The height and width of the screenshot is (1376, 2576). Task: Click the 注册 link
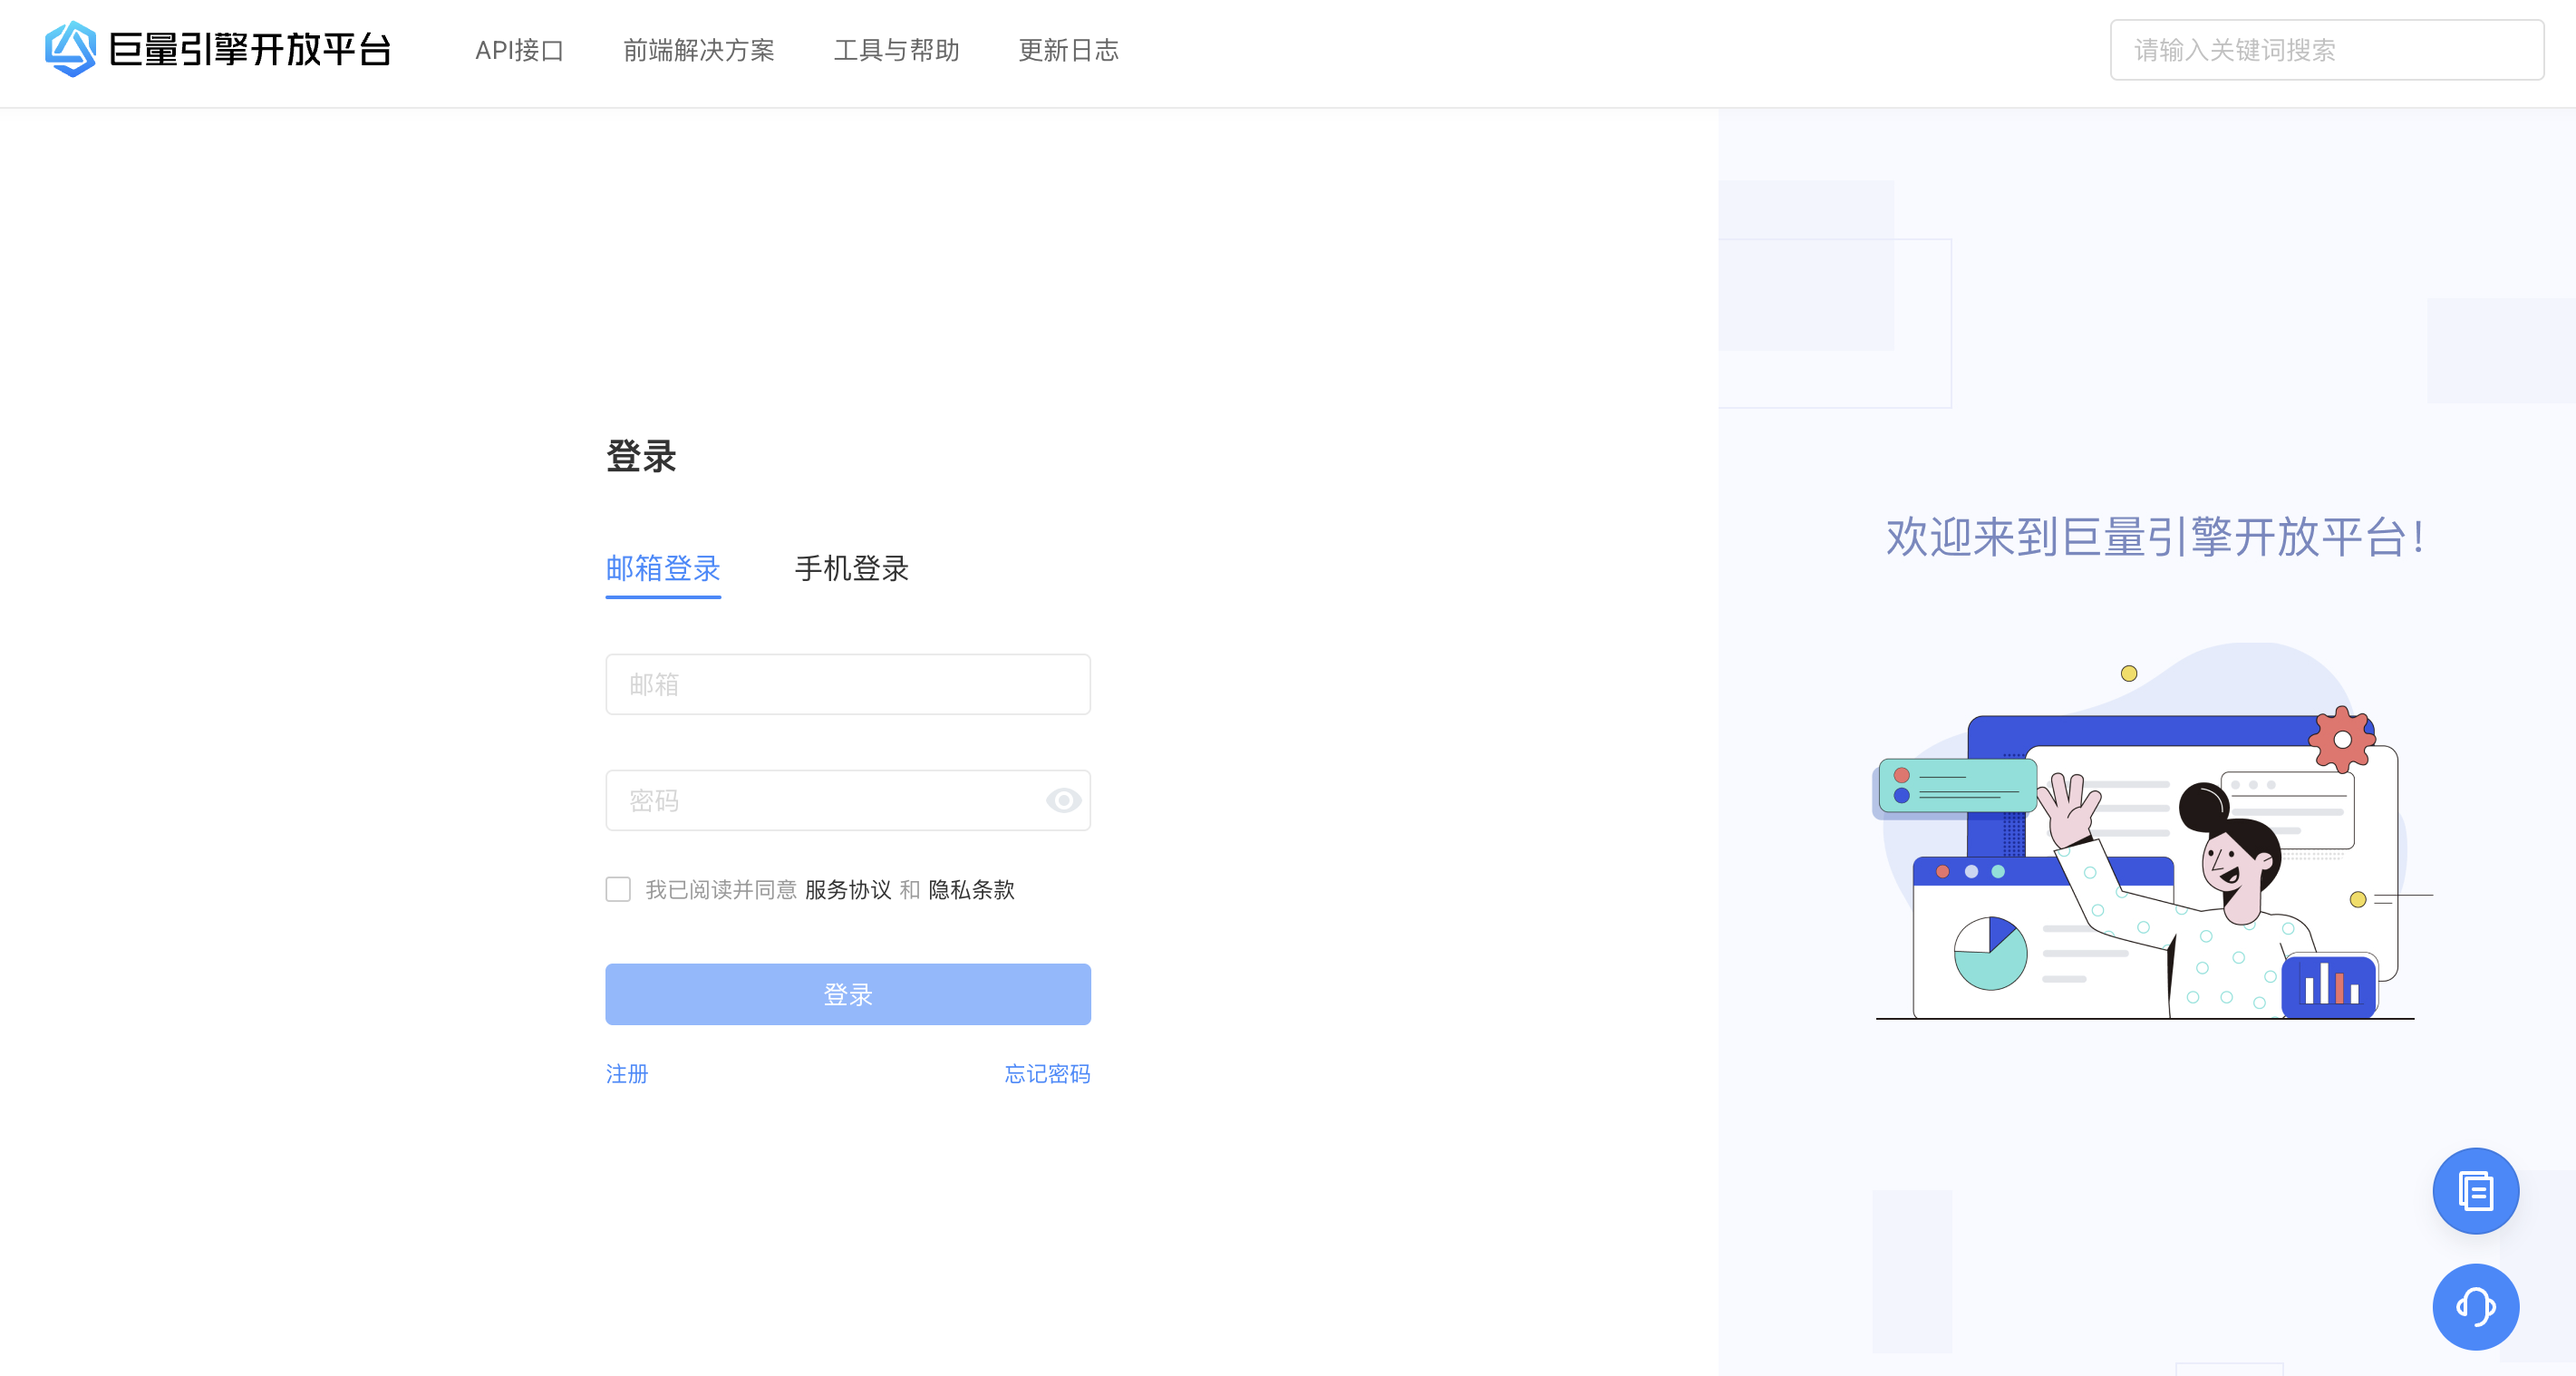[626, 1073]
